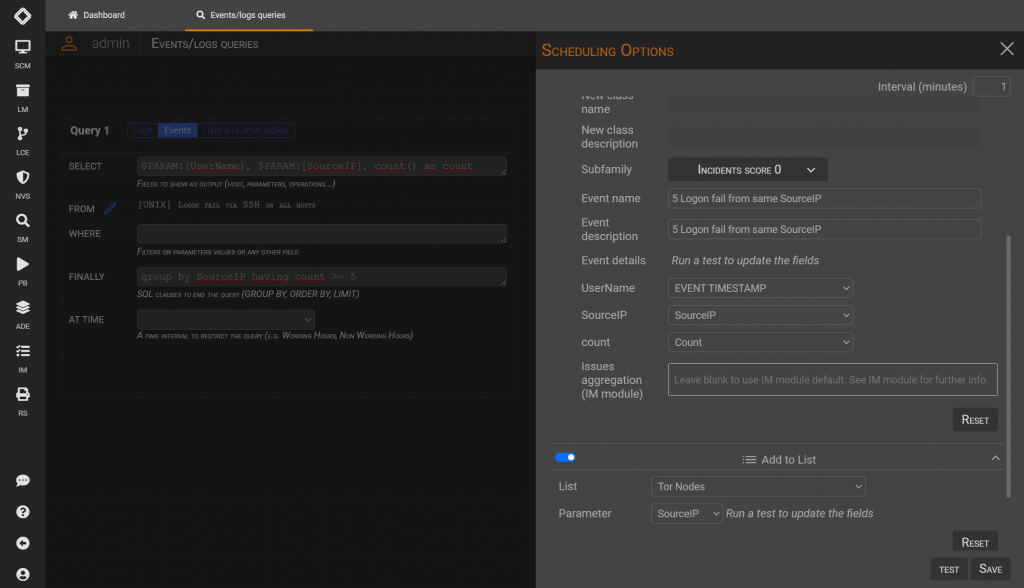The image size is (1024, 588).
Task: Select the Logs query source tab
Action: click(x=142, y=131)
